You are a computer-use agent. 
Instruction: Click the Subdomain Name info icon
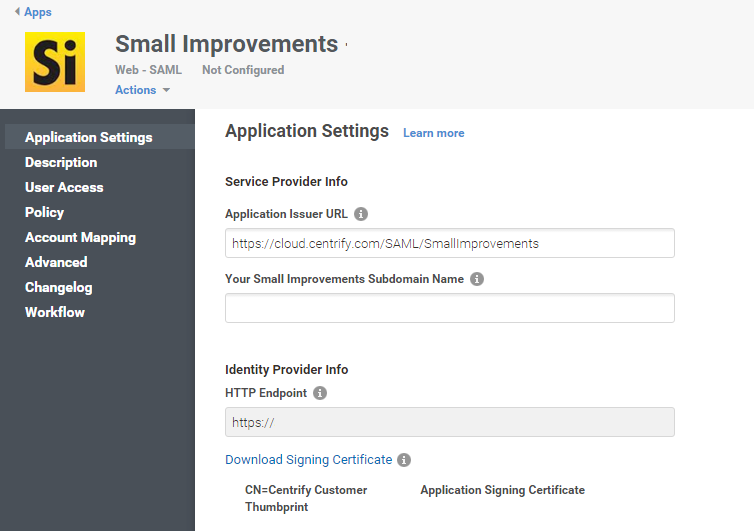point(477,279)
